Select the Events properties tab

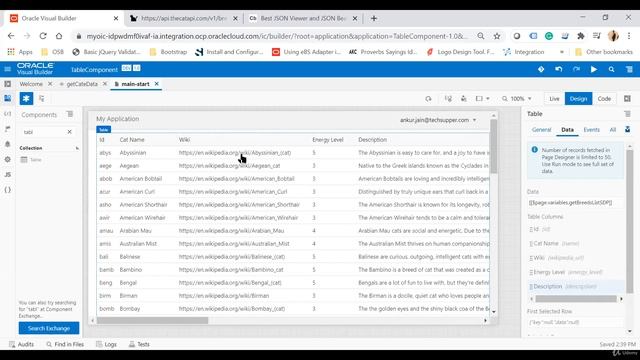[x=591, y=130]
